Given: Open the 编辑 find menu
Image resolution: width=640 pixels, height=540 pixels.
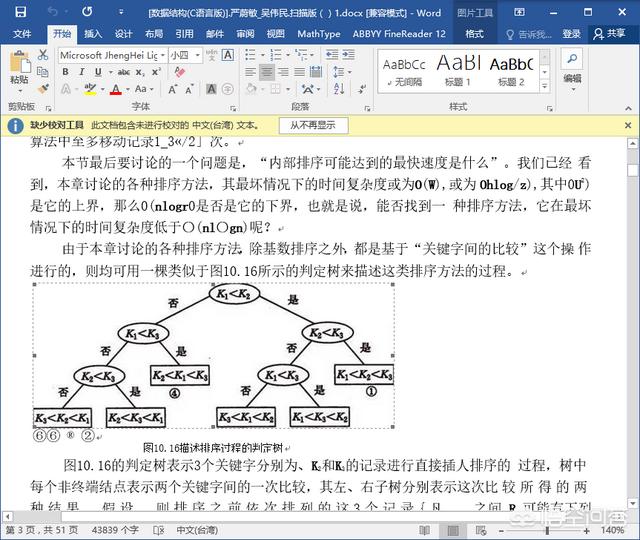Looking at the screenshot, I should 572,69.
